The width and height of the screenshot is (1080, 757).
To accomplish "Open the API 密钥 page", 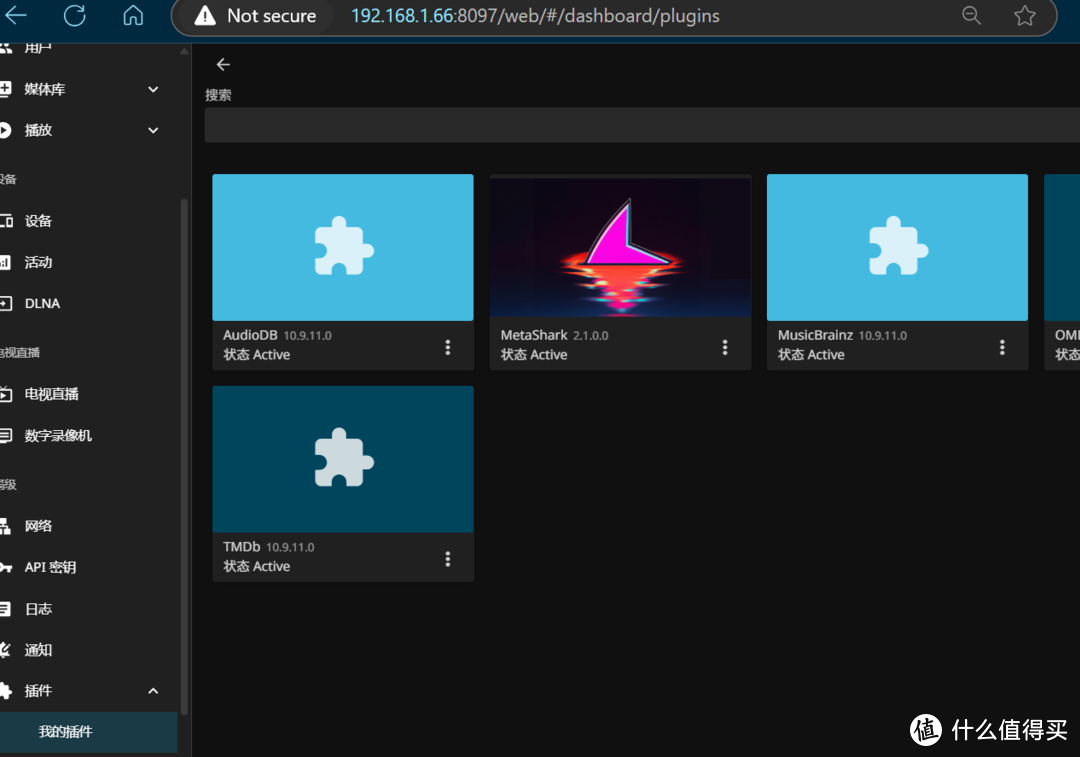I will 50,567.
